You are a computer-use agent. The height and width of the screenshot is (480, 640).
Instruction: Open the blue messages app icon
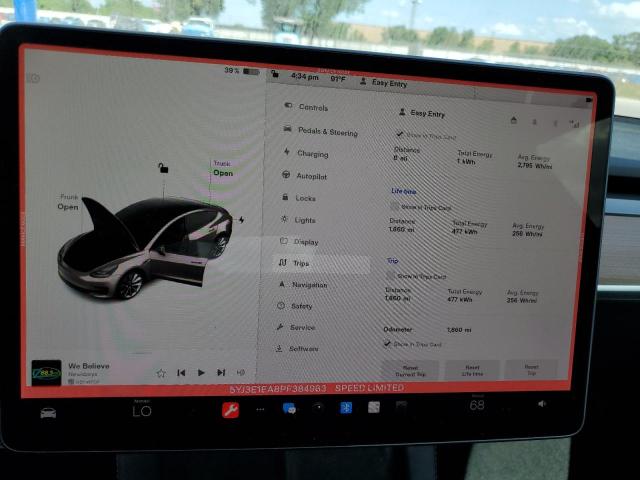(x=289, y=408)
